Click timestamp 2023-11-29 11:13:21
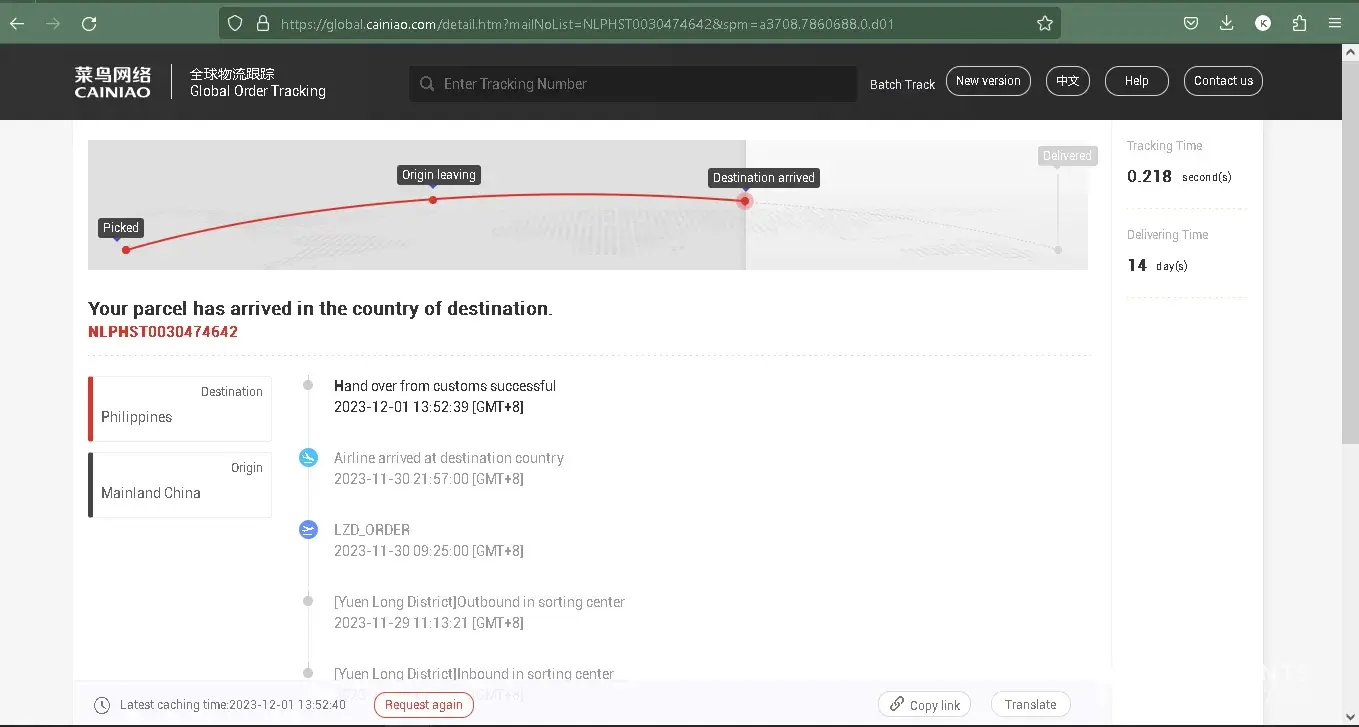 [x=429, y=623]
